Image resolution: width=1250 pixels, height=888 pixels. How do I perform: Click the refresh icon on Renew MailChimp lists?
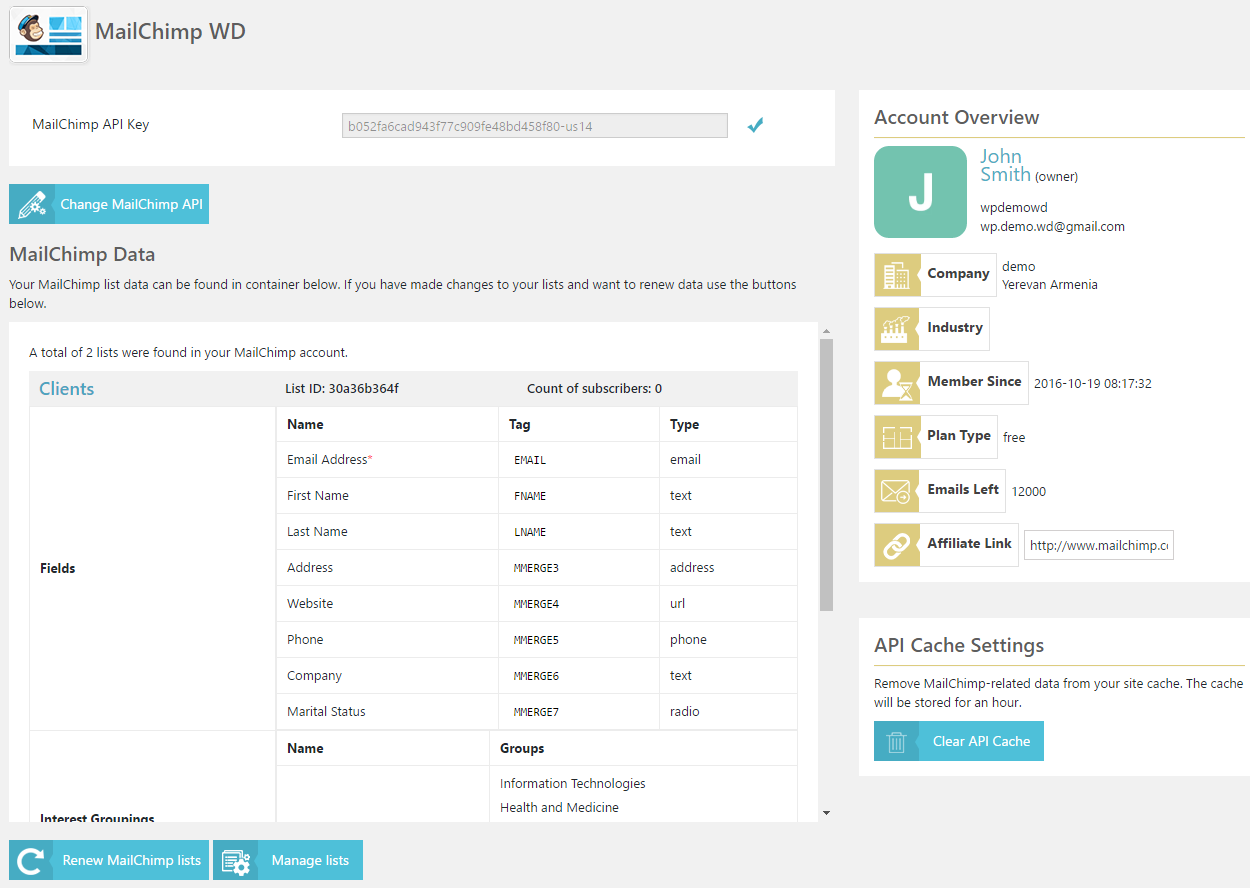coord(31,860)
